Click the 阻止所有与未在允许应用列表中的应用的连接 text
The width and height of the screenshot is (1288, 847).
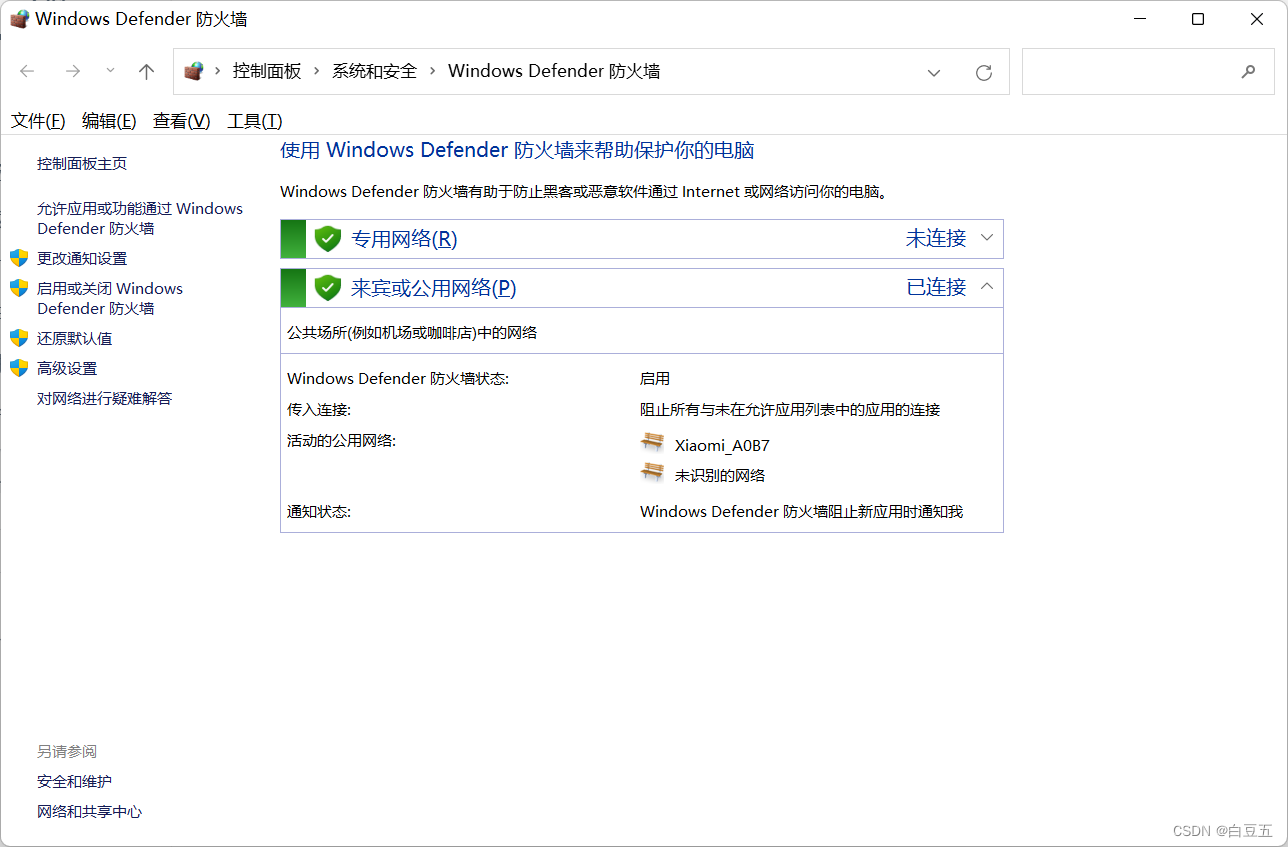coord(790,410)
